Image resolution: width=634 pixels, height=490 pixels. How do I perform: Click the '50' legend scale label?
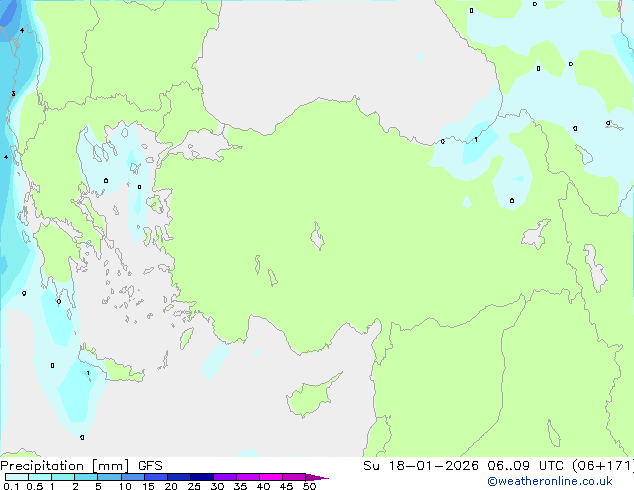(309, 486)
